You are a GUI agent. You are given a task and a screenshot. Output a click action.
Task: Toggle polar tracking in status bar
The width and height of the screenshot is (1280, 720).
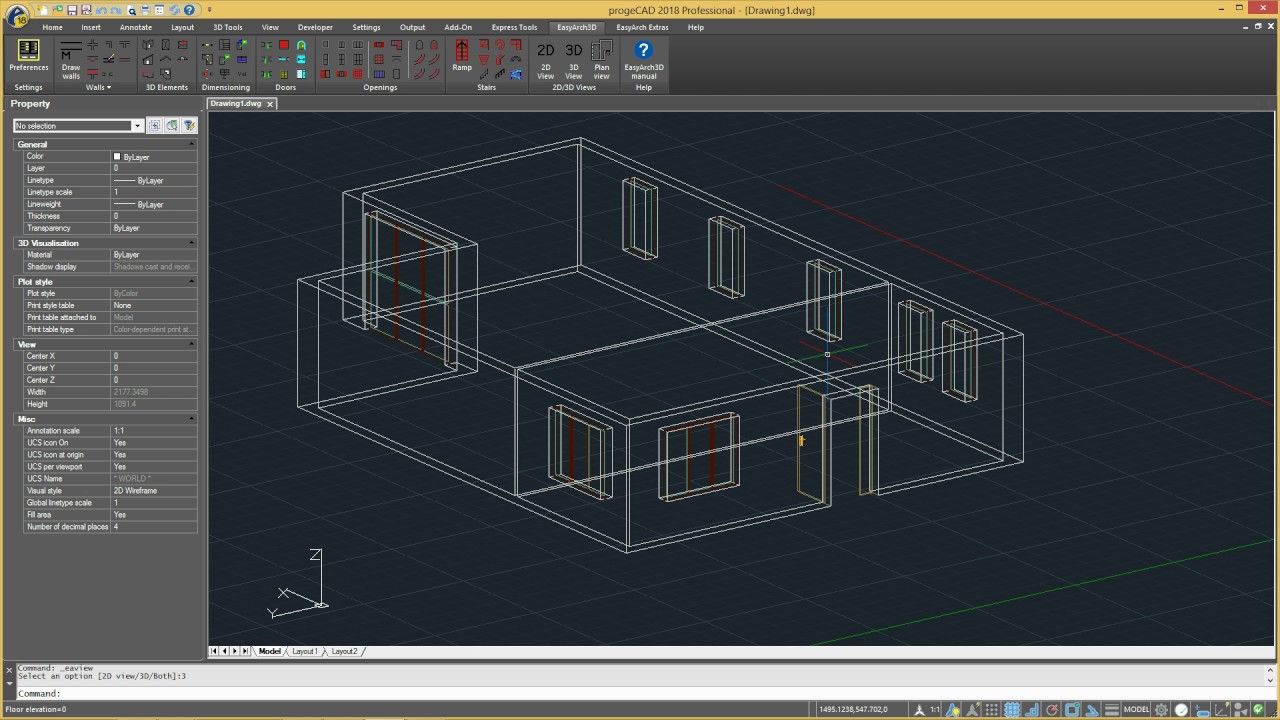(1053, 710)
